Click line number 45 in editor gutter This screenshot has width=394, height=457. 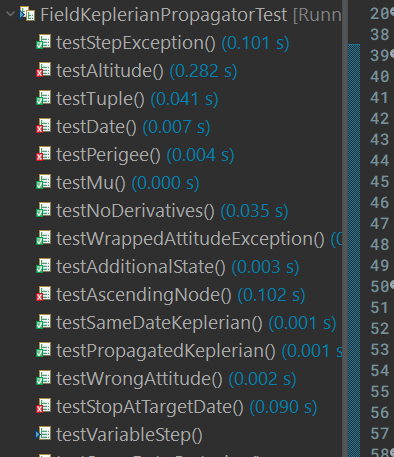coord(380,182)
